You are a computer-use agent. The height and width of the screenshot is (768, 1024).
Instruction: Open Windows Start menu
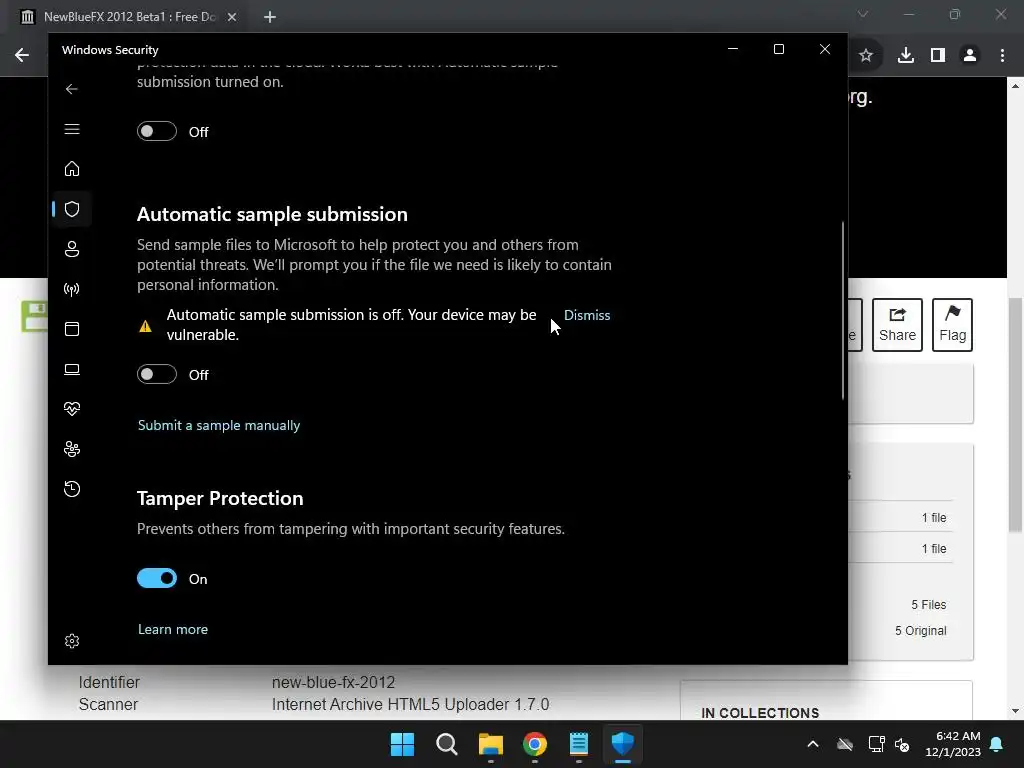pyautogui.click(x=402, y=744)
